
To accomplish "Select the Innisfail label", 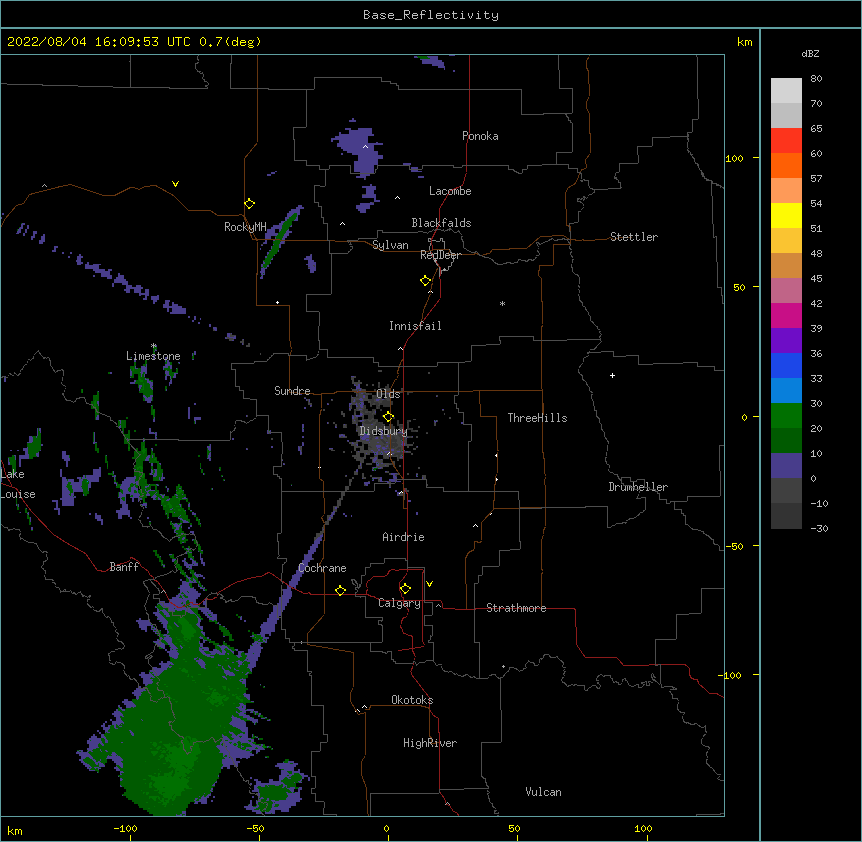I will pos(415,326).
